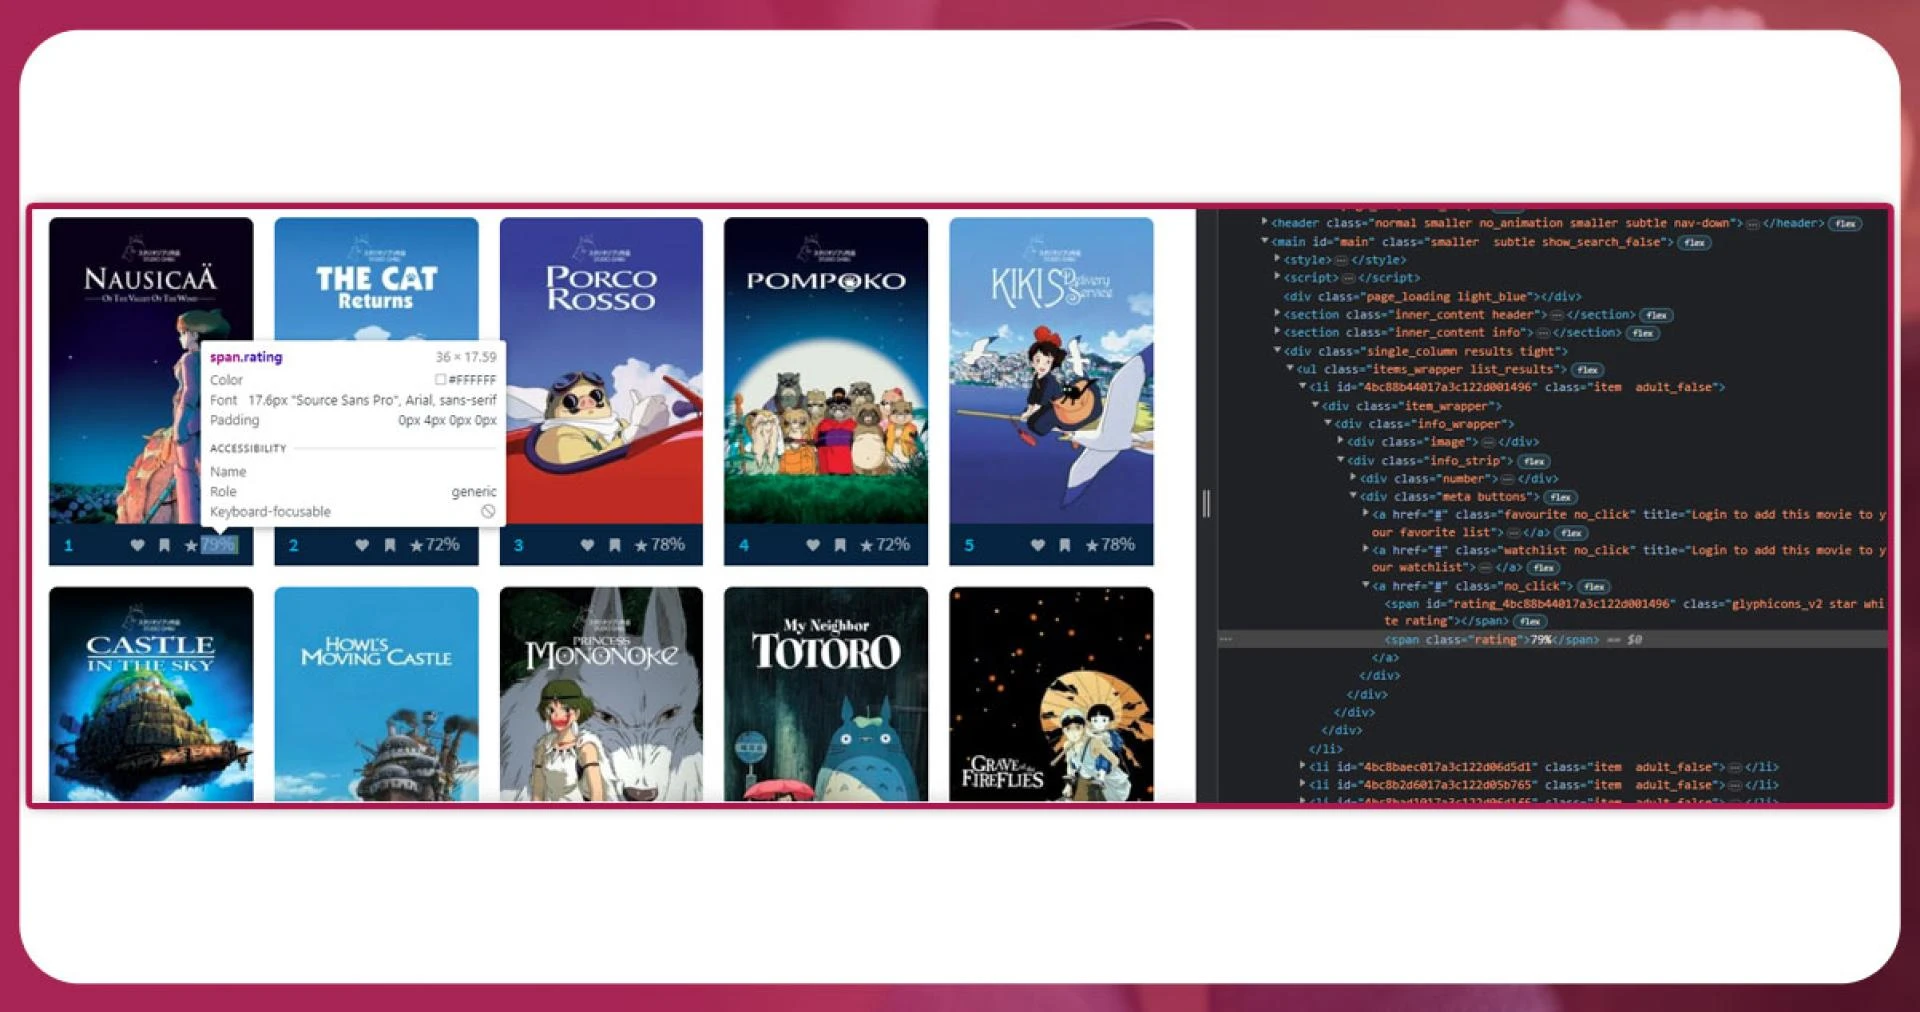Expand the header element node
This screenshot has height=1012, width=1920.
1265,222
